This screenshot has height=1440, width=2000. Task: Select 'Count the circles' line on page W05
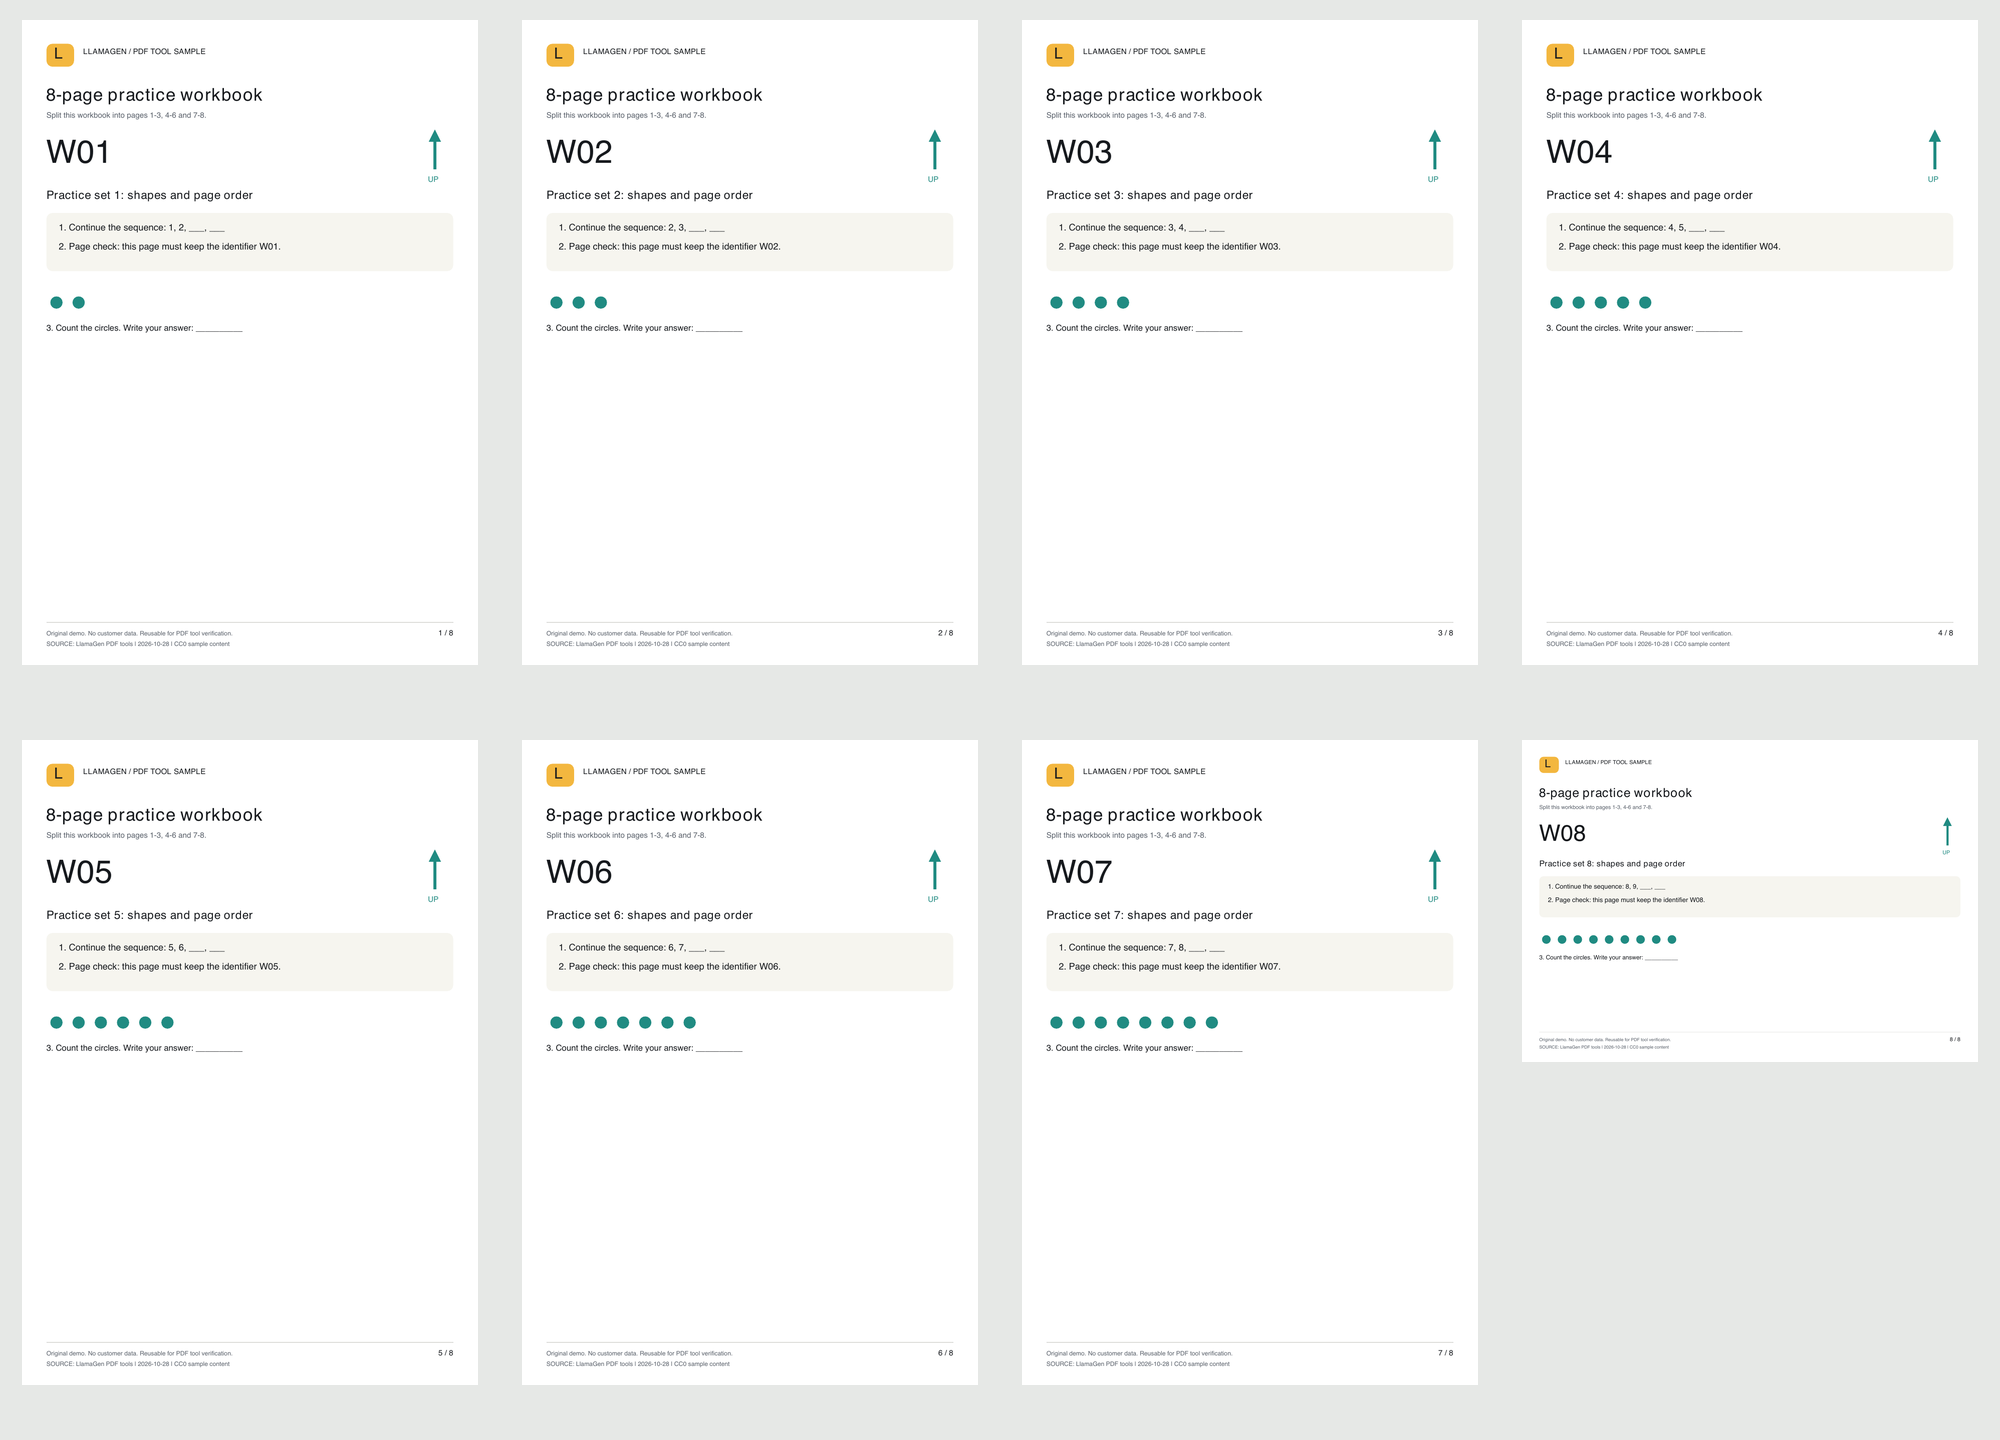[x=144, y=1048]
